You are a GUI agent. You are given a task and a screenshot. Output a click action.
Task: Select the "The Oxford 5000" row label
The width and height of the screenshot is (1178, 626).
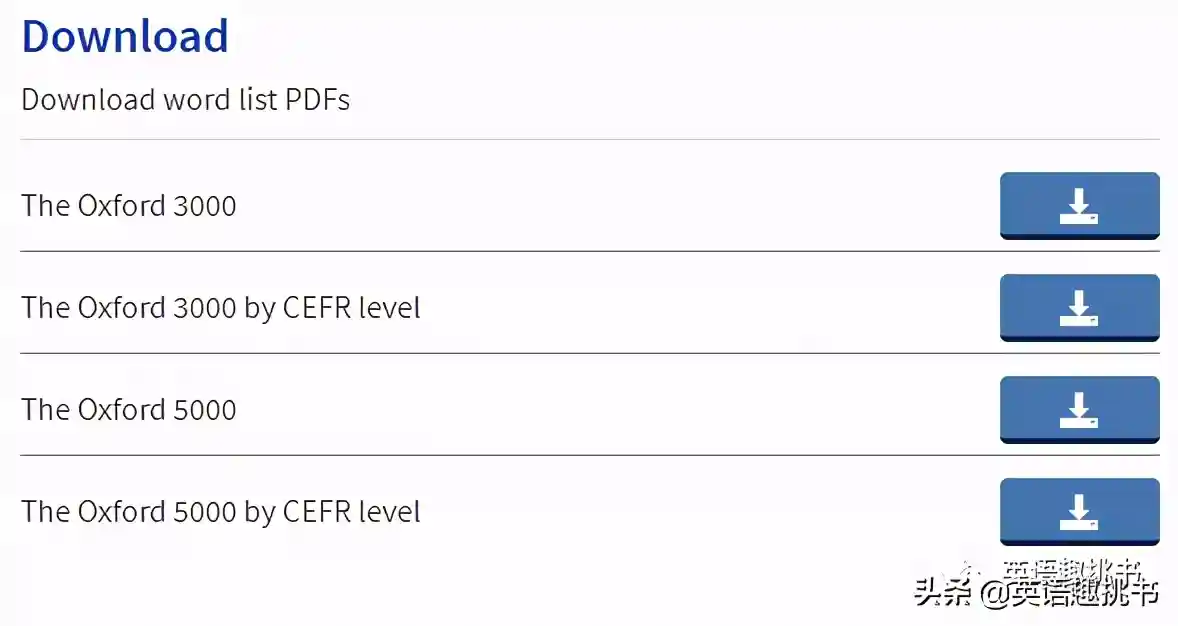point(129,410)
